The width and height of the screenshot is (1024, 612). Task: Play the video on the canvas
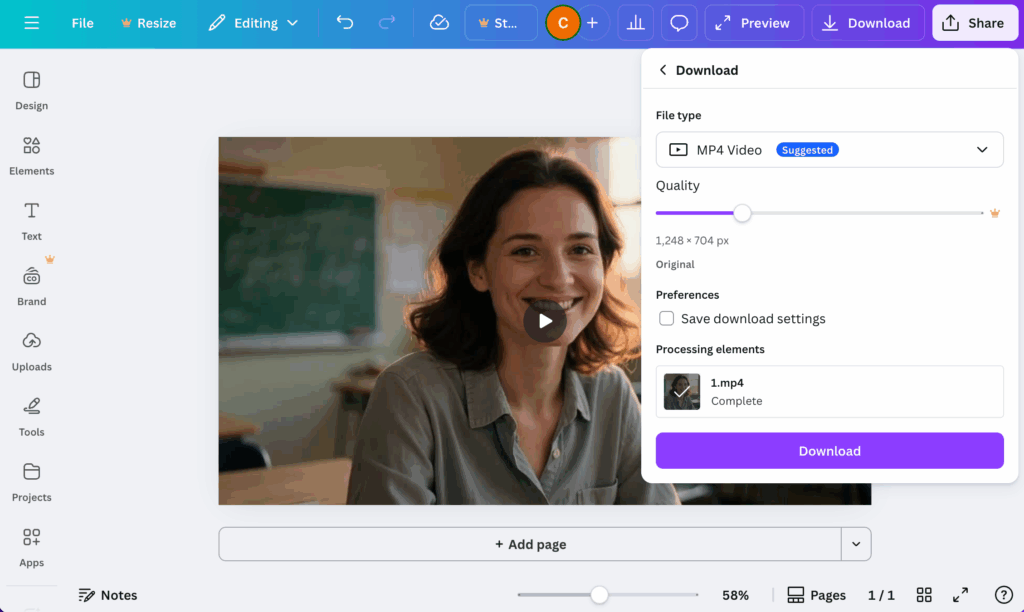(545, 321)
